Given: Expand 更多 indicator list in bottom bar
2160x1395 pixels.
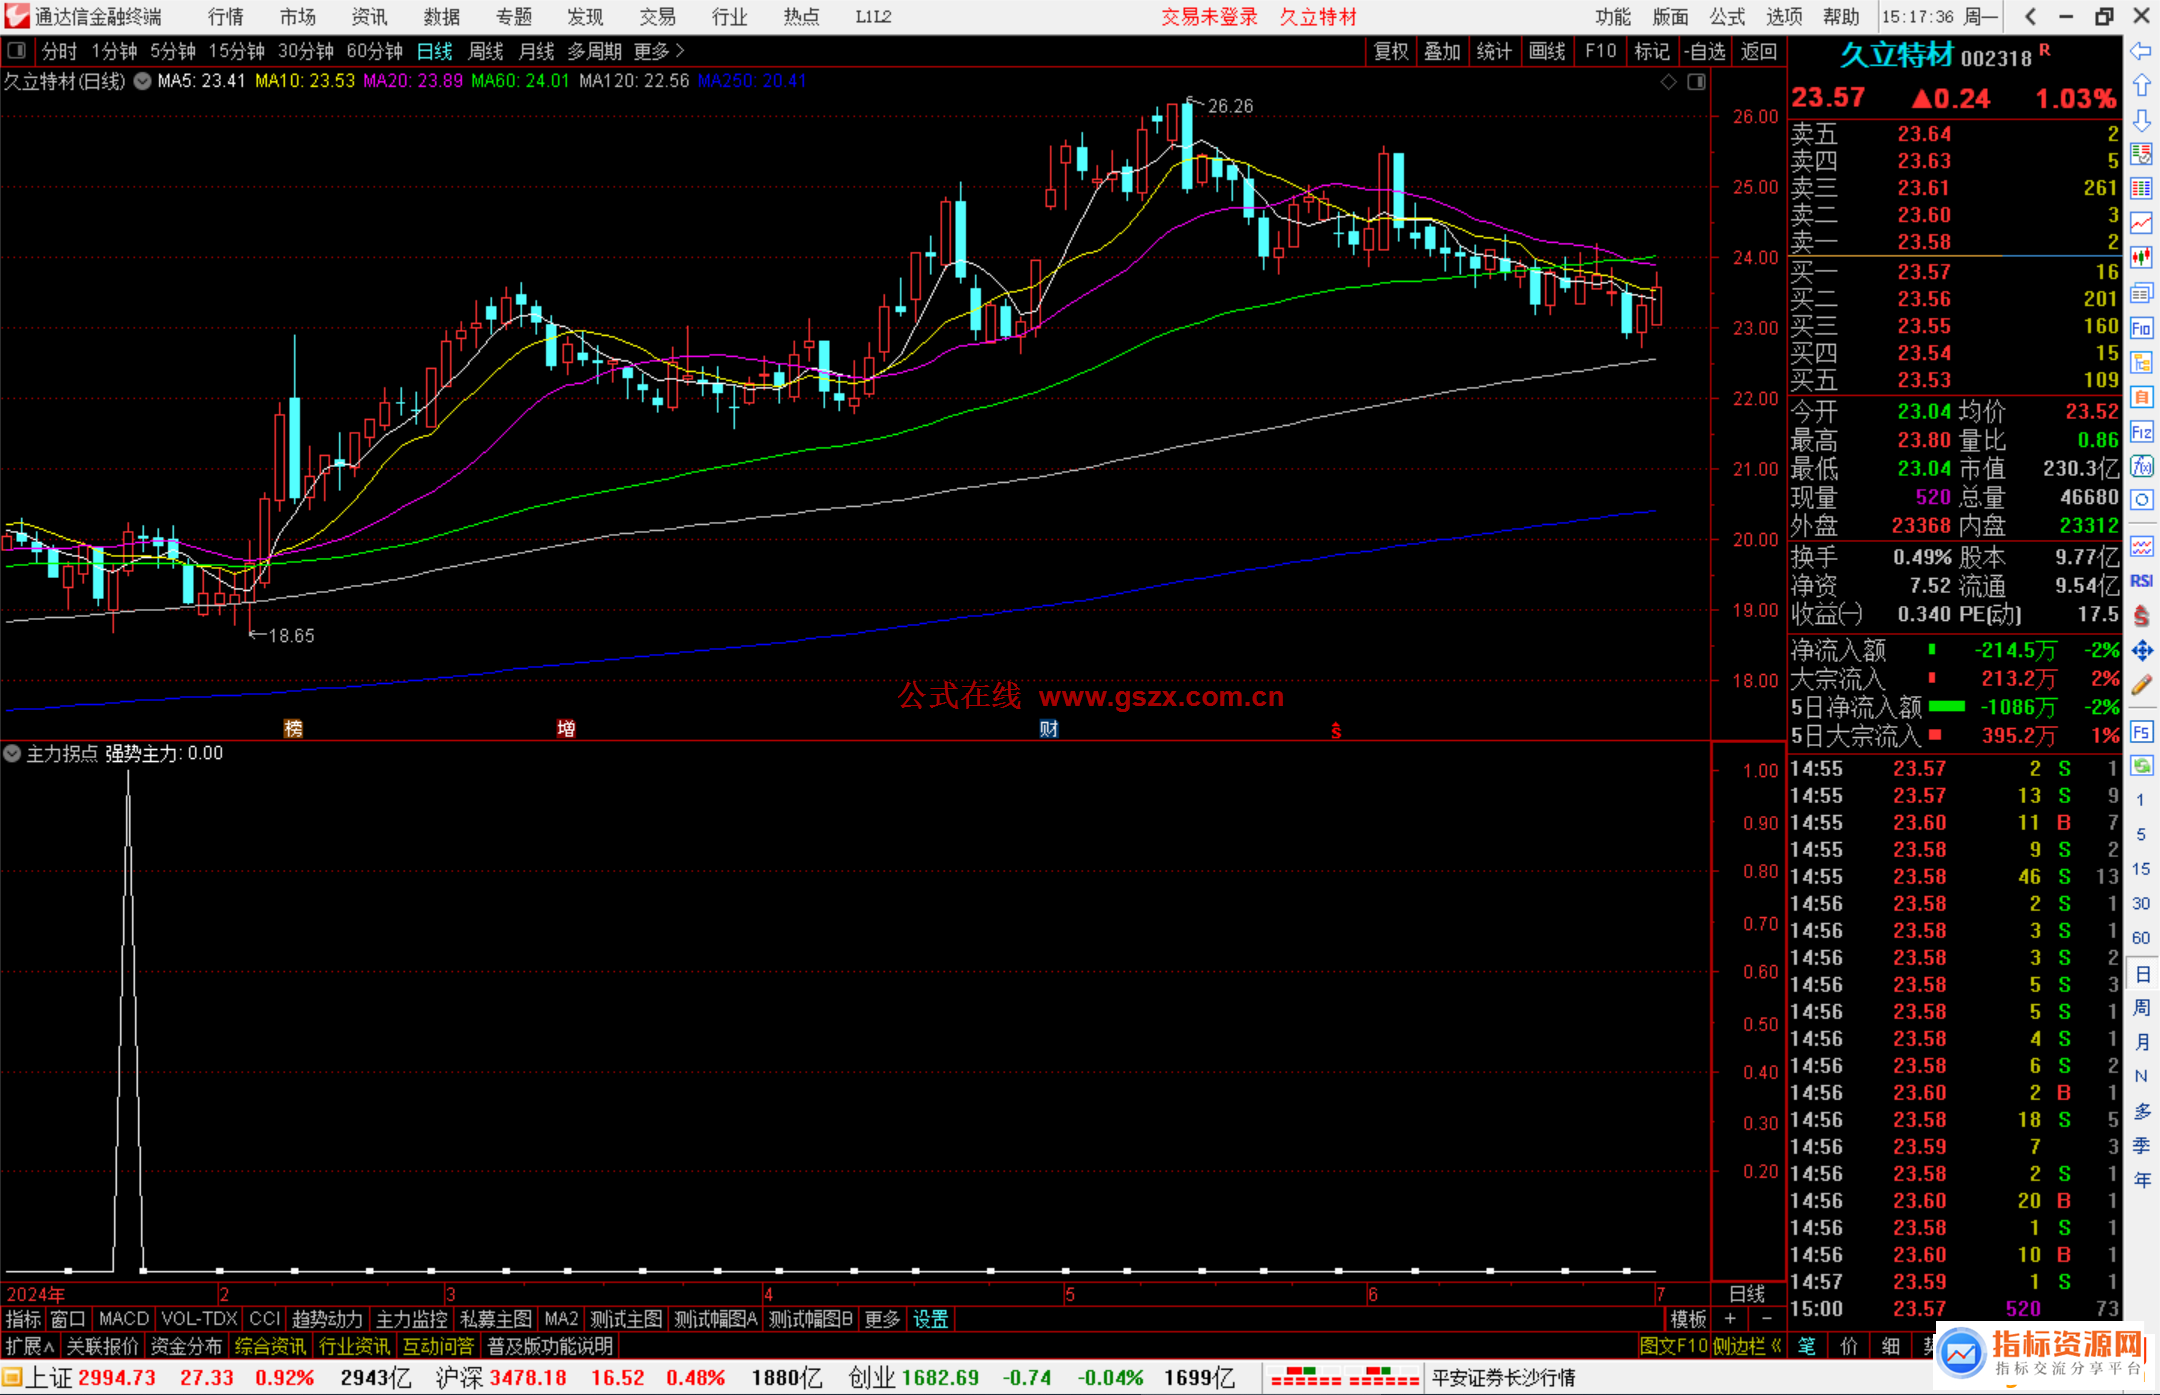Looking at the screenshot, I should [x=882, y=1319].
